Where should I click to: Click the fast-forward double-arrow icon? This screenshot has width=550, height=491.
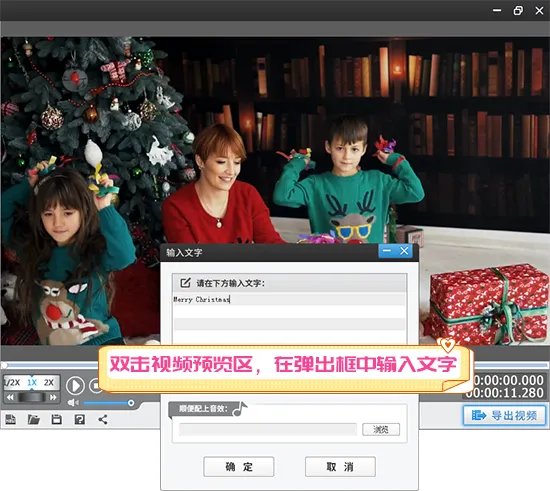tap(53, 397)
